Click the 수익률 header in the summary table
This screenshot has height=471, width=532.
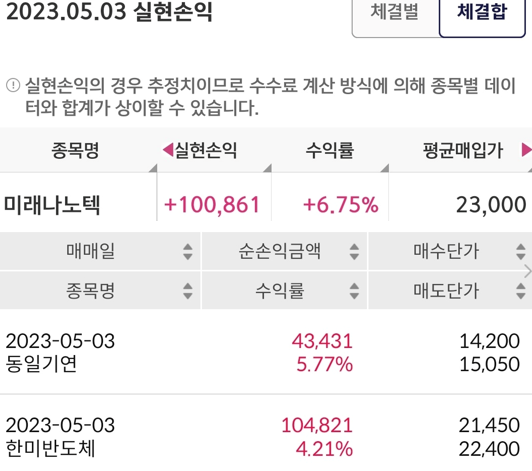click(330, 150)
